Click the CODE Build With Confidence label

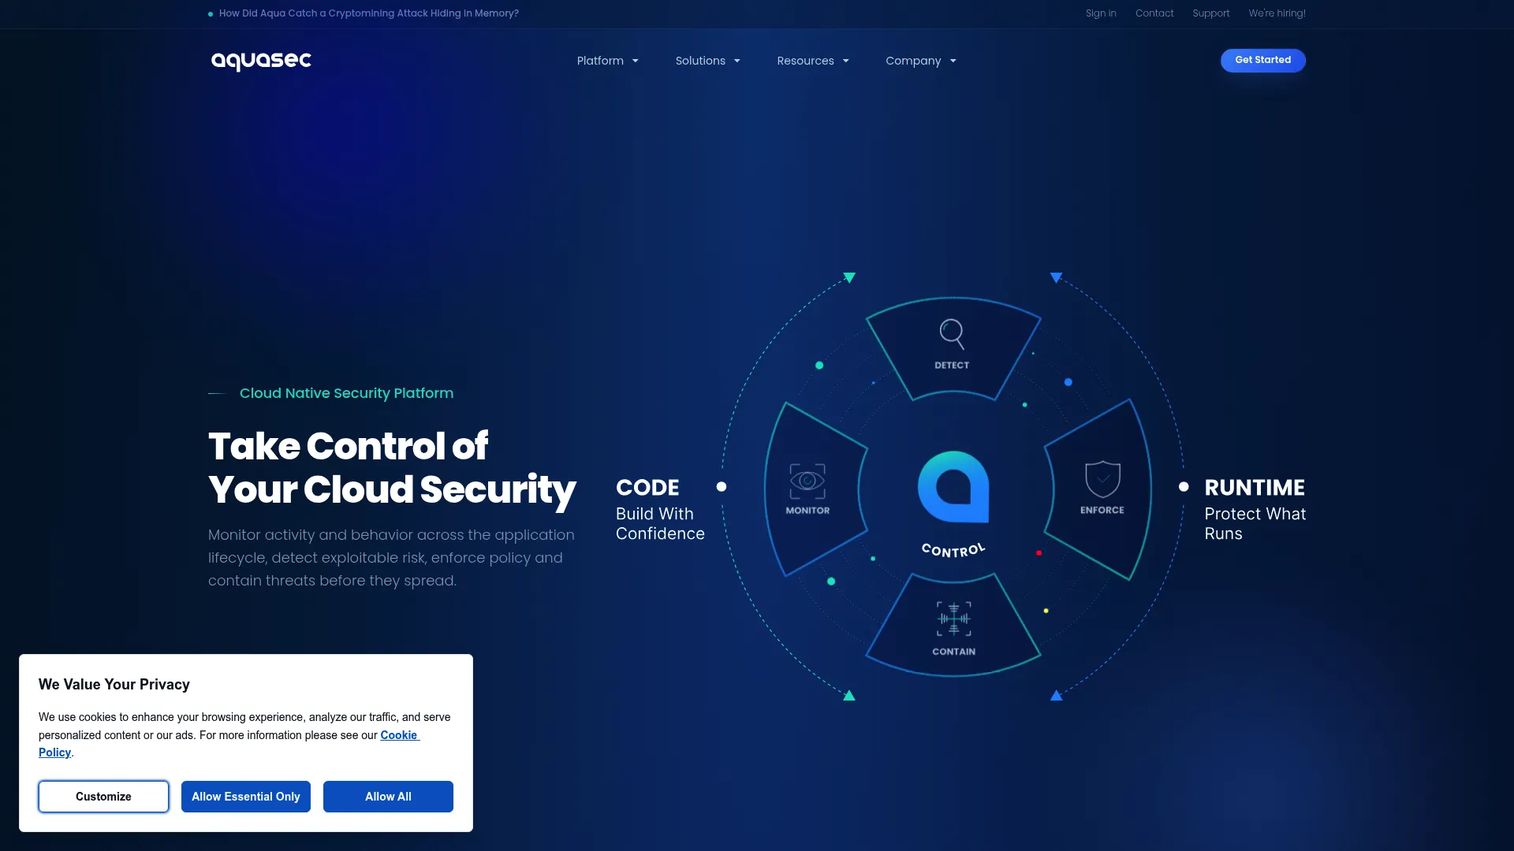pos(660,509)
